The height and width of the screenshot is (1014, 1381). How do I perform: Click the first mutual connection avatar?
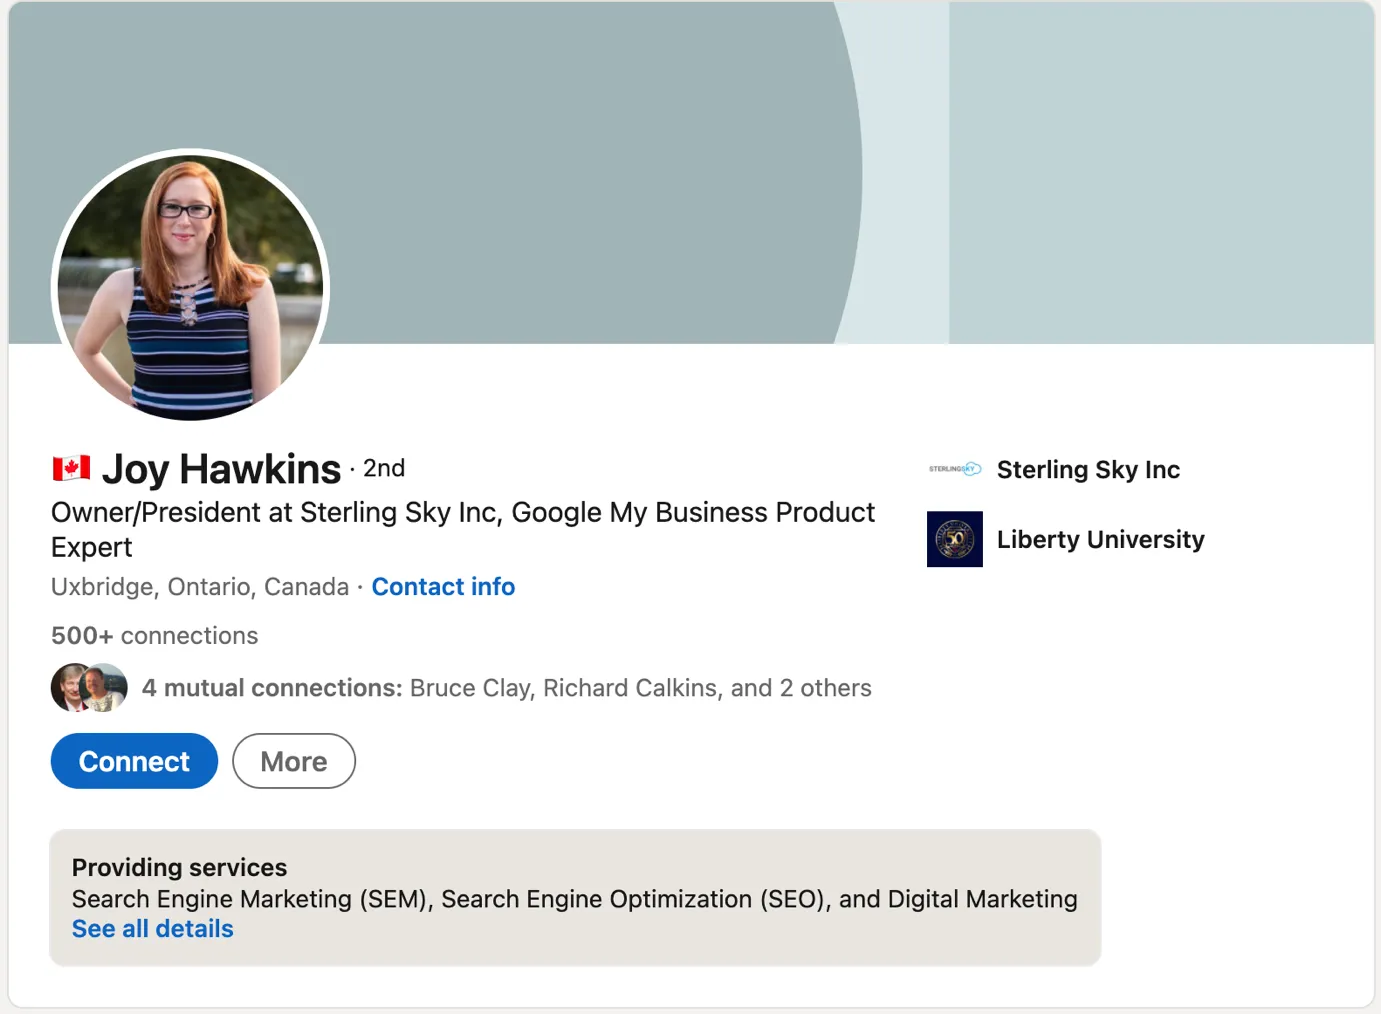pos(68,687)
